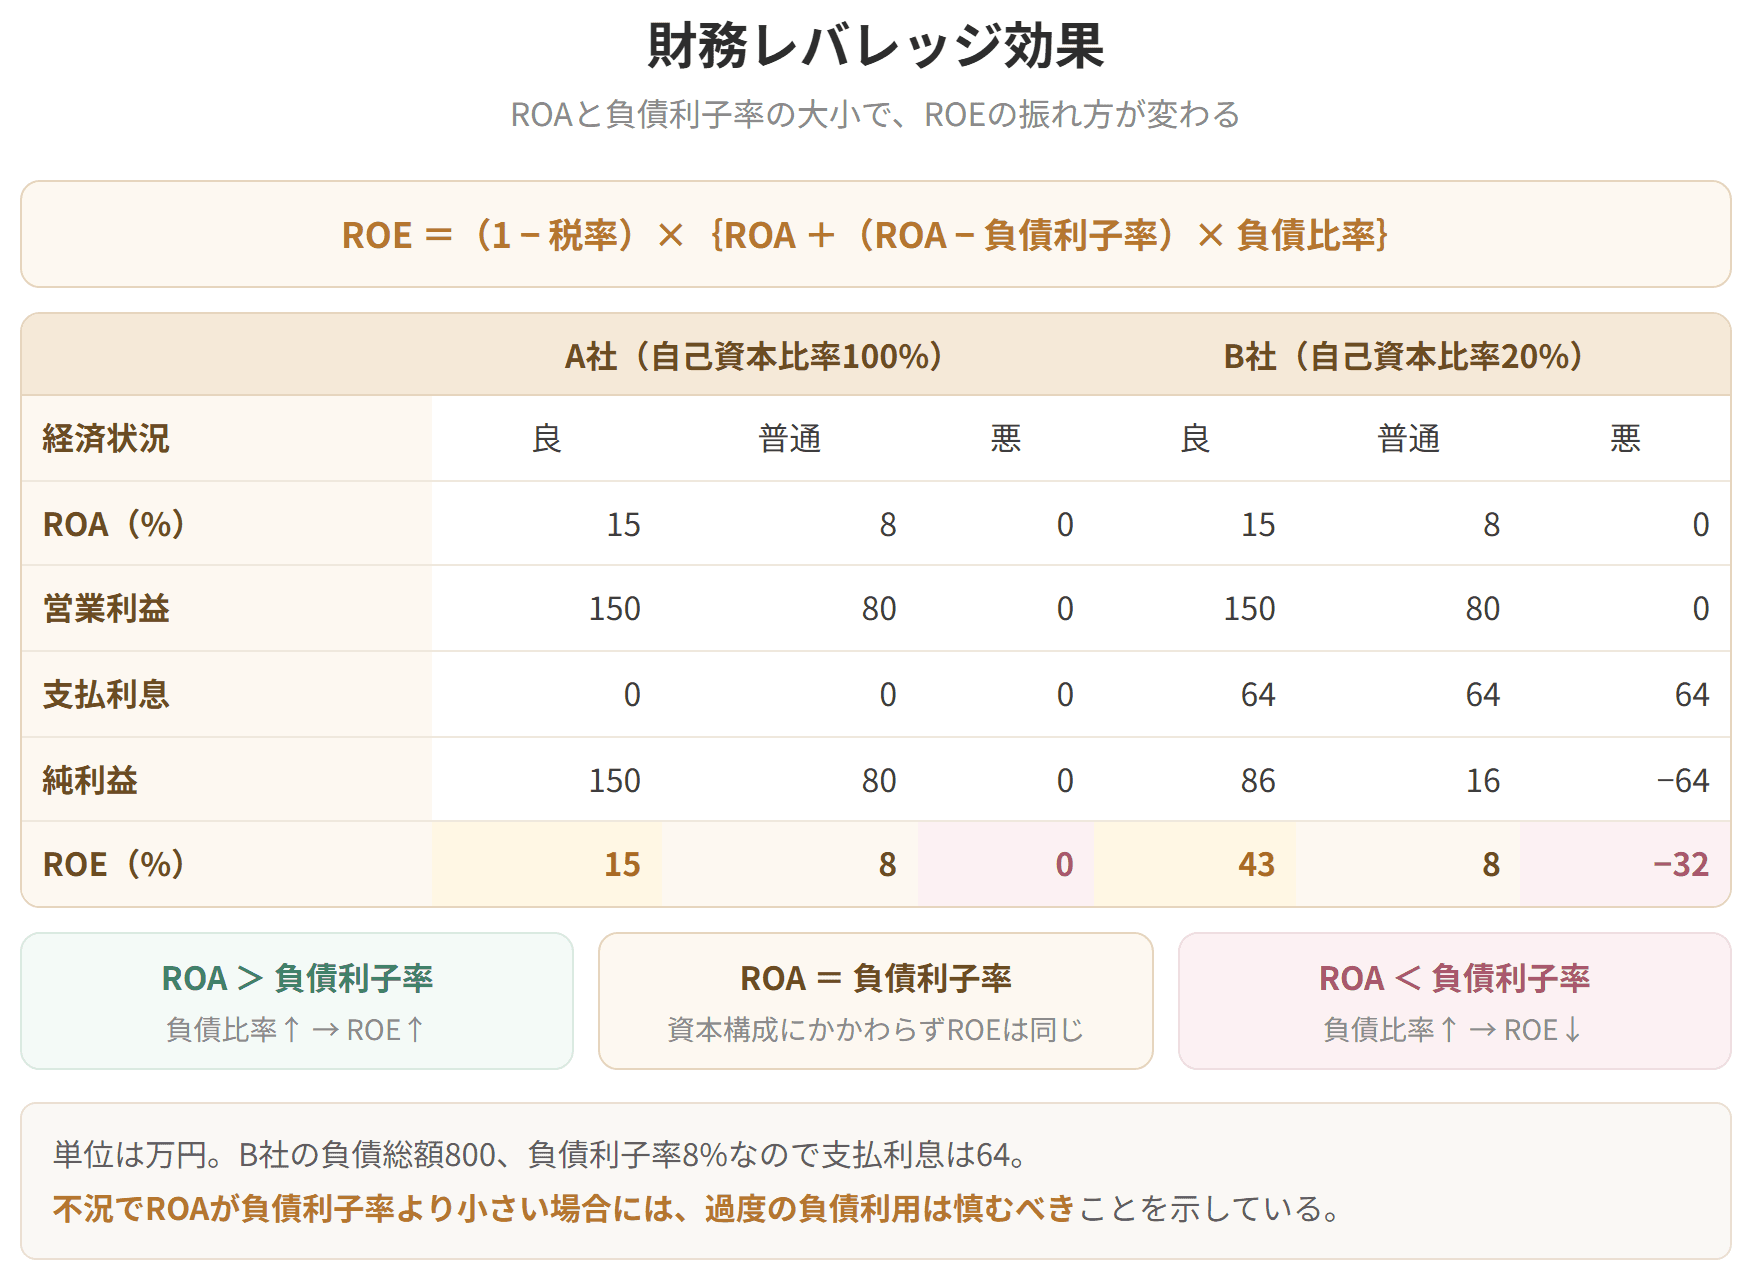Viewport: 1752px width, 1280px height.
Task: Select A社 ROE value 15
Action: pos(622,864)
